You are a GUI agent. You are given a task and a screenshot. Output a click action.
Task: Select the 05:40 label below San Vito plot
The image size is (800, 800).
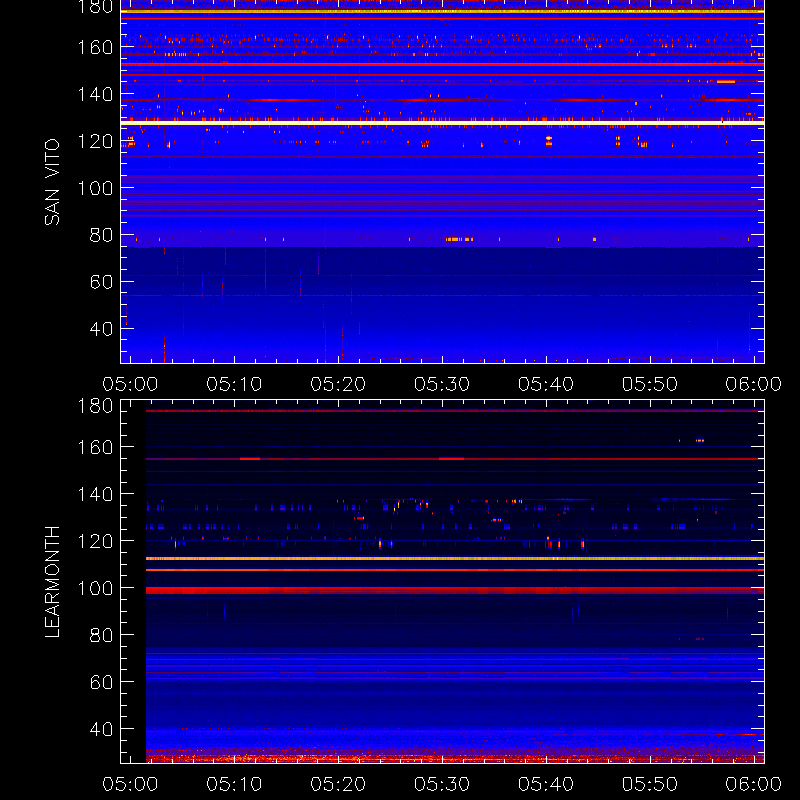pos(546,384)
